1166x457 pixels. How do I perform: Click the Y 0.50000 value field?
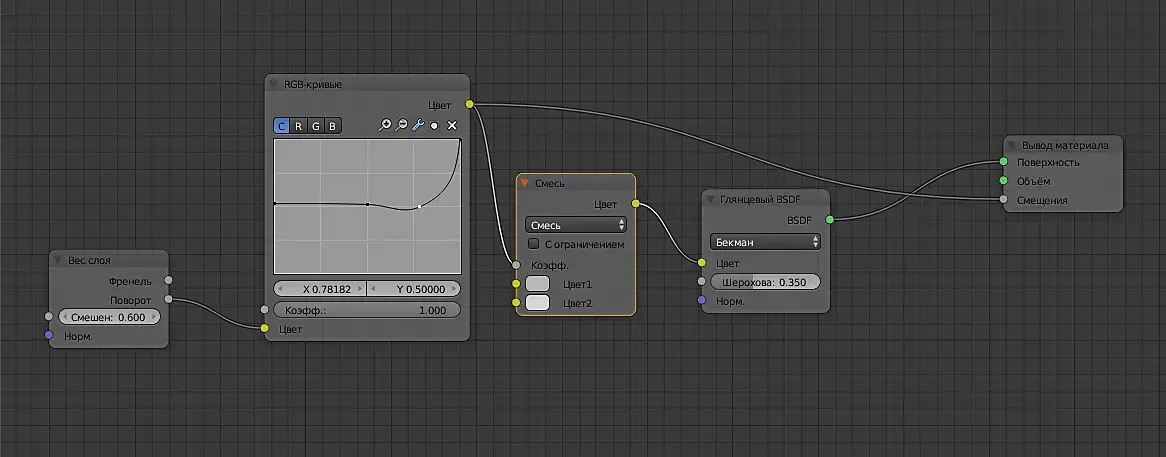click(x=414, y=289)
